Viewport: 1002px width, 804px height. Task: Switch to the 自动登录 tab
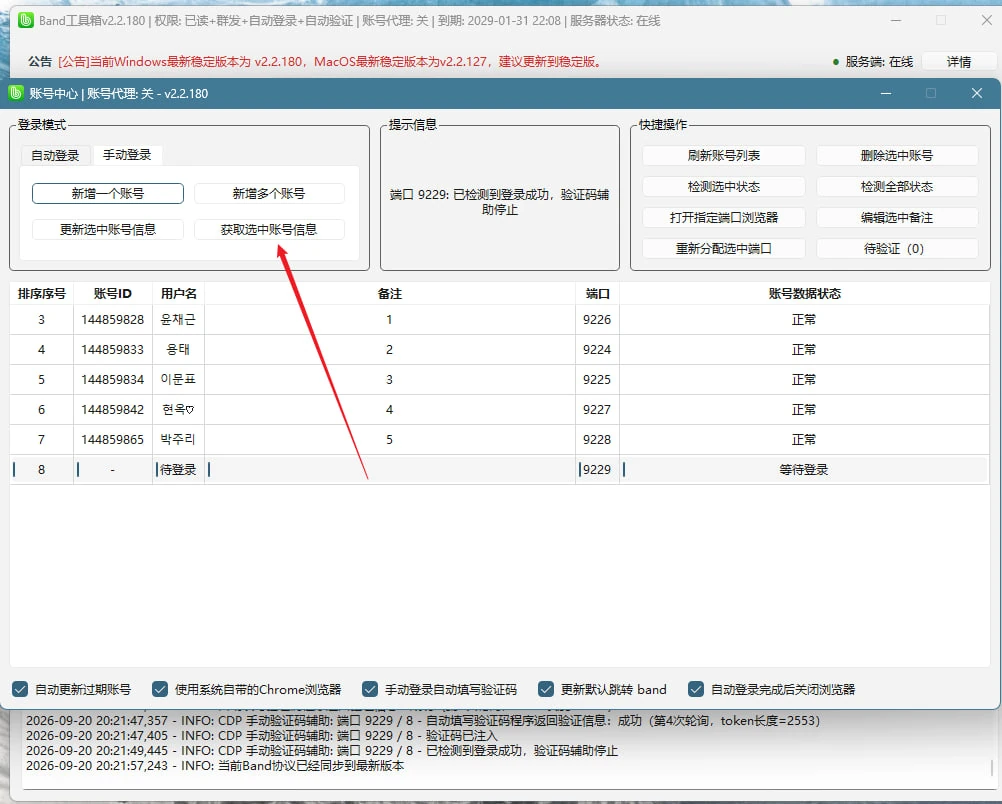coord(55,155)
